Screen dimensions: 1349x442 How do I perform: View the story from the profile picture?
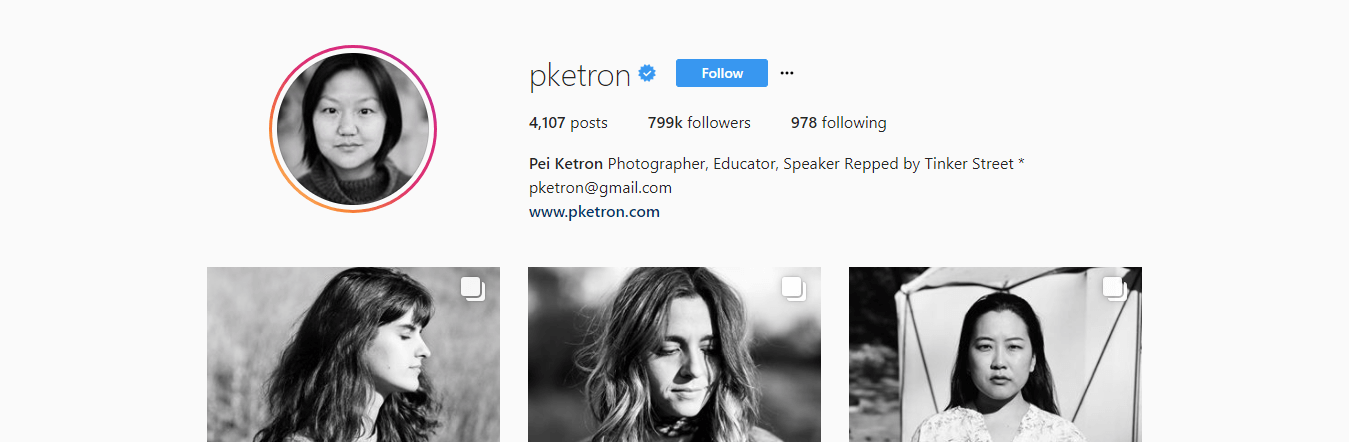click(353, 129)
